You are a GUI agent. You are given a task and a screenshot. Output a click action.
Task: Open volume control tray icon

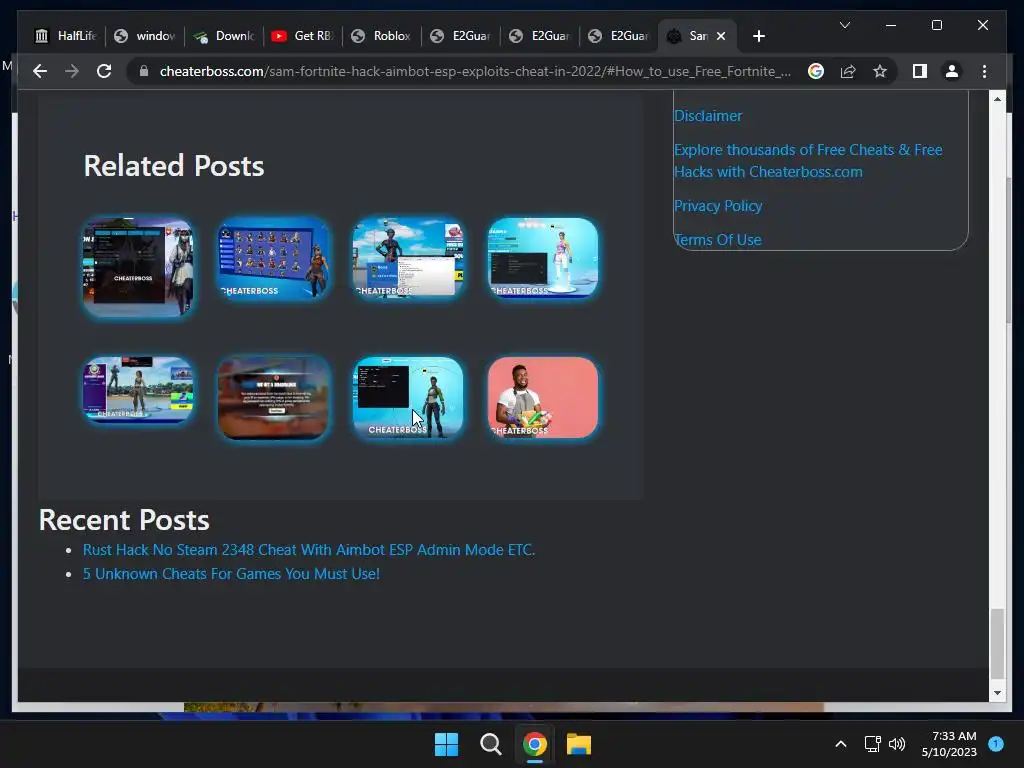[x=897, y=744]
